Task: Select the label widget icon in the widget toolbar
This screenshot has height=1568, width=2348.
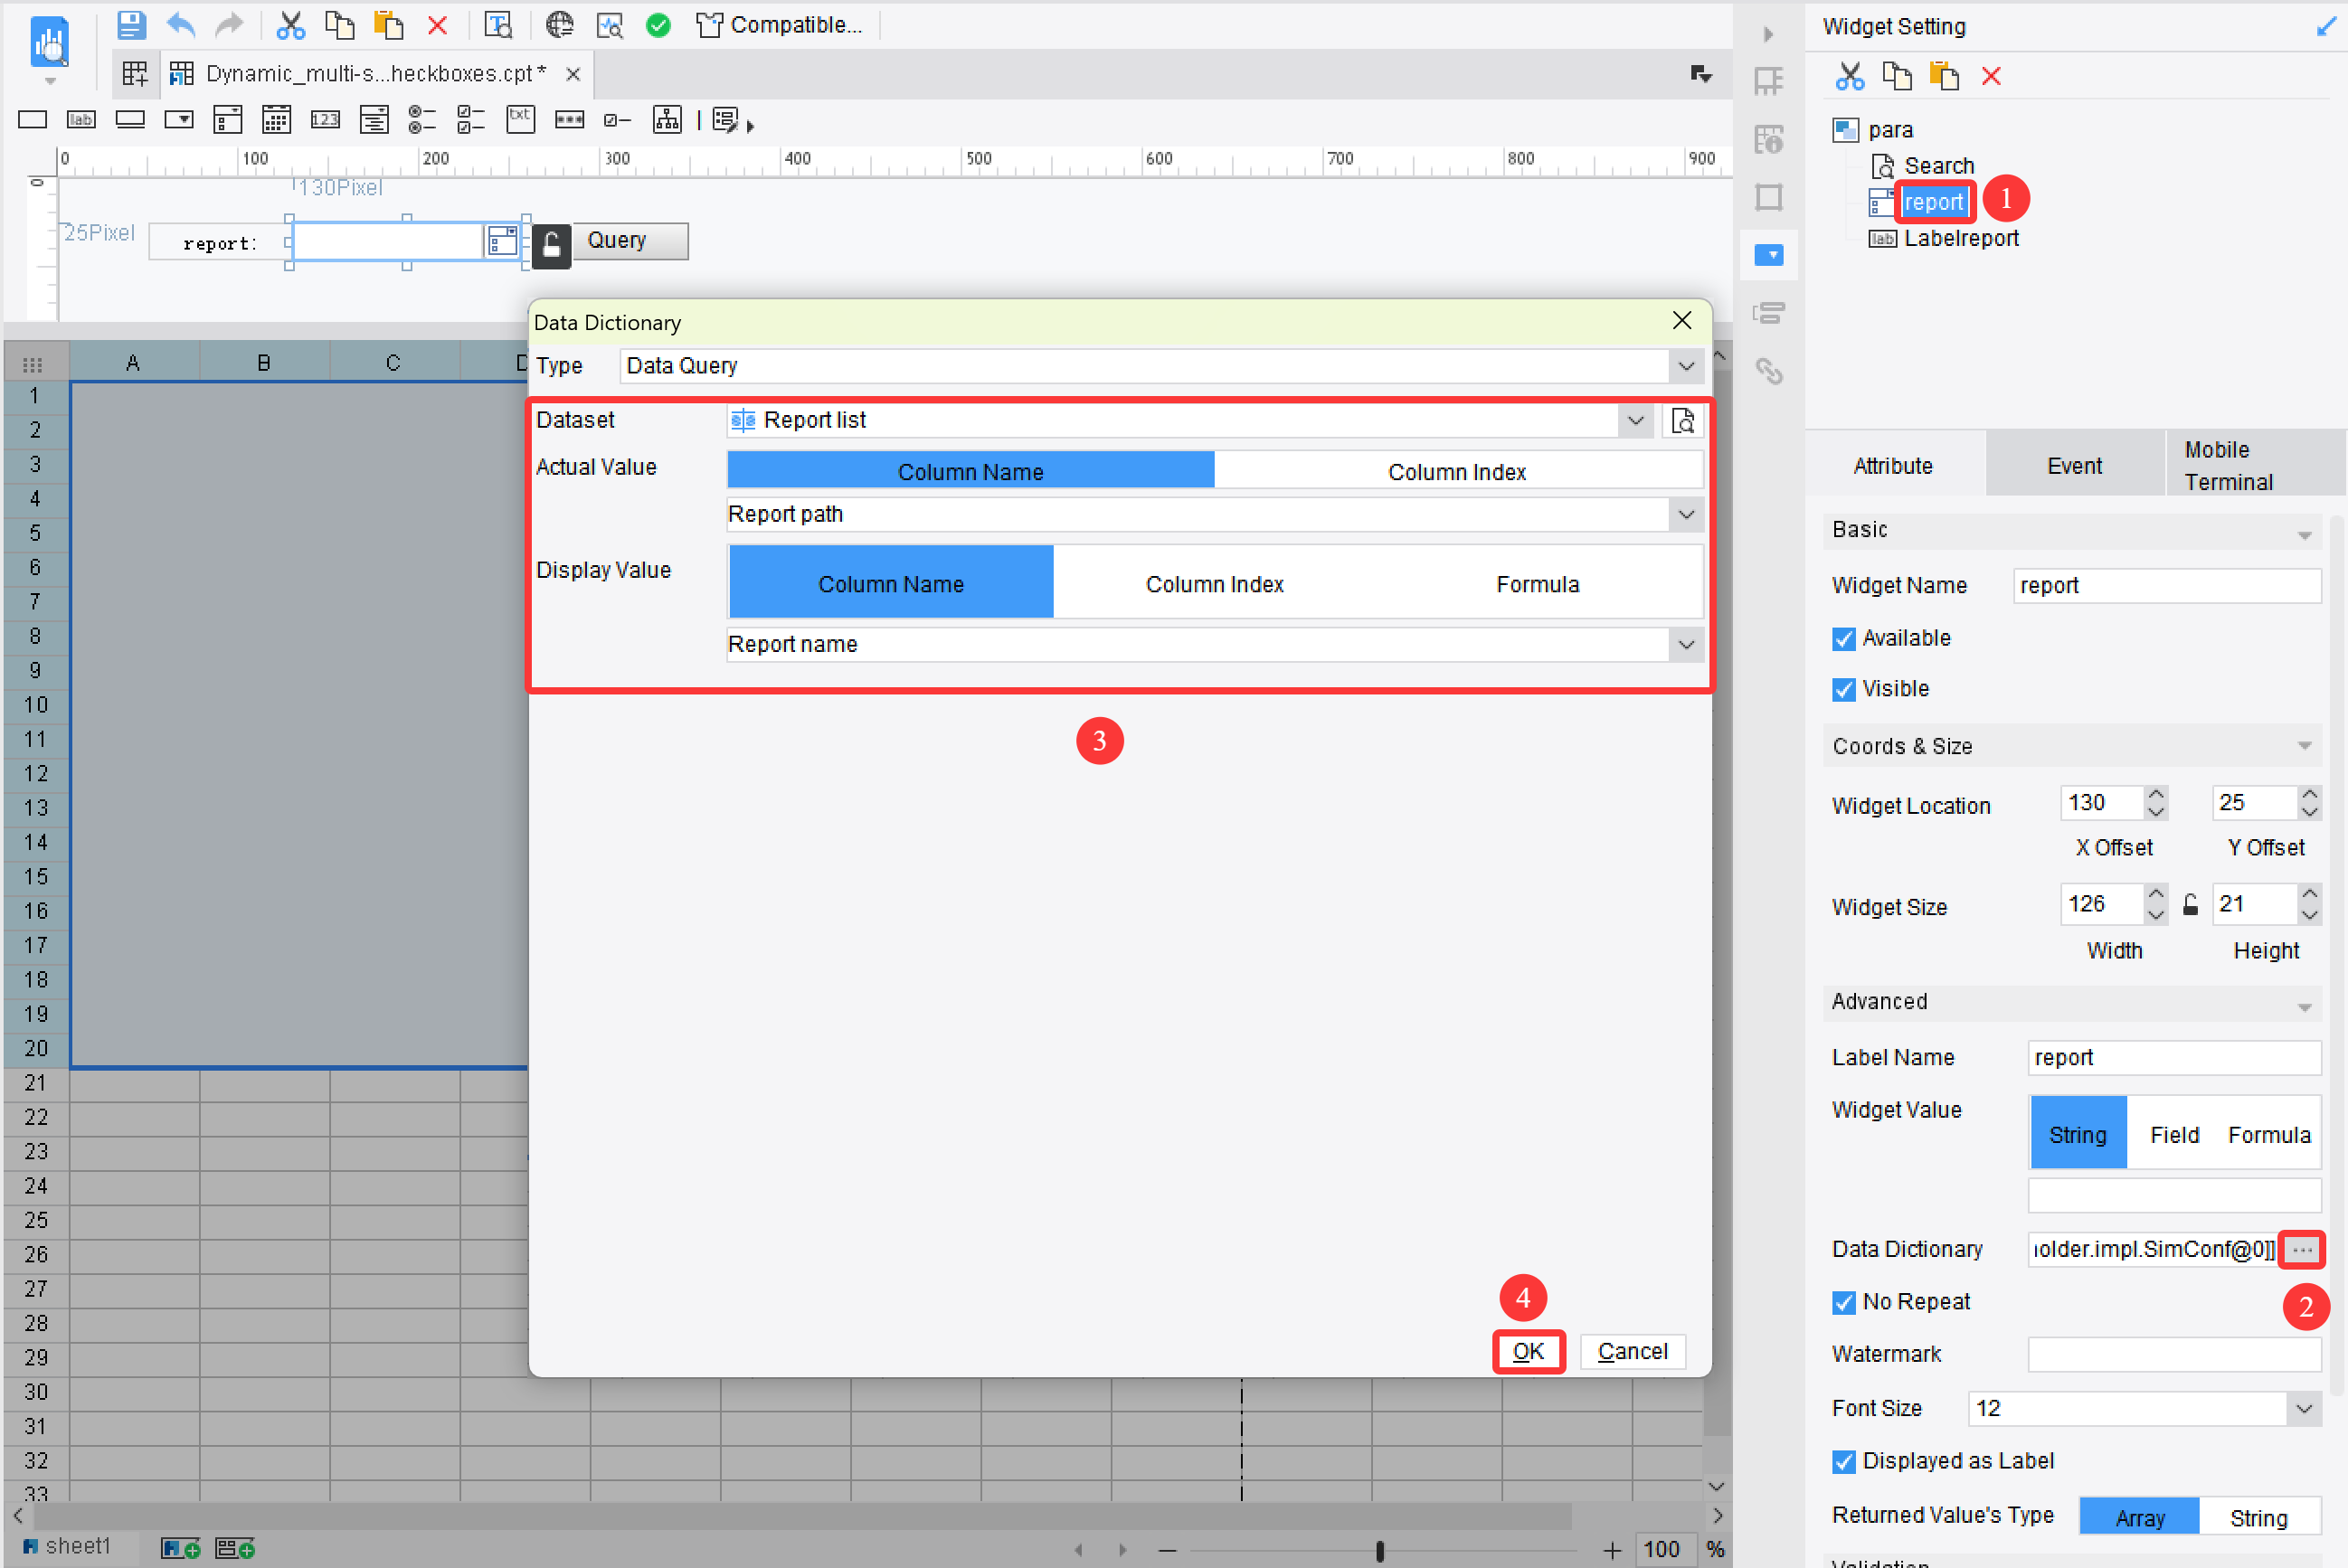Action: (81, 120)
